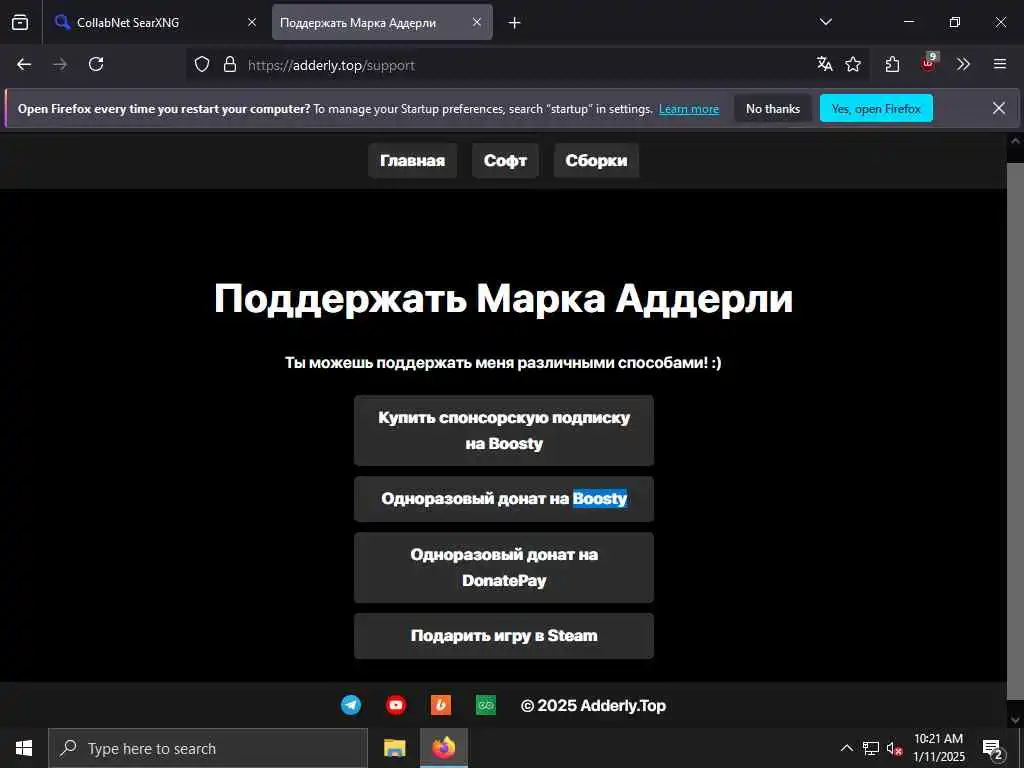Viewport: 1024px width, 768px height.
Task: Click the Поддержать Марка Аддерли heading
Action: click(x=504, y=298)
